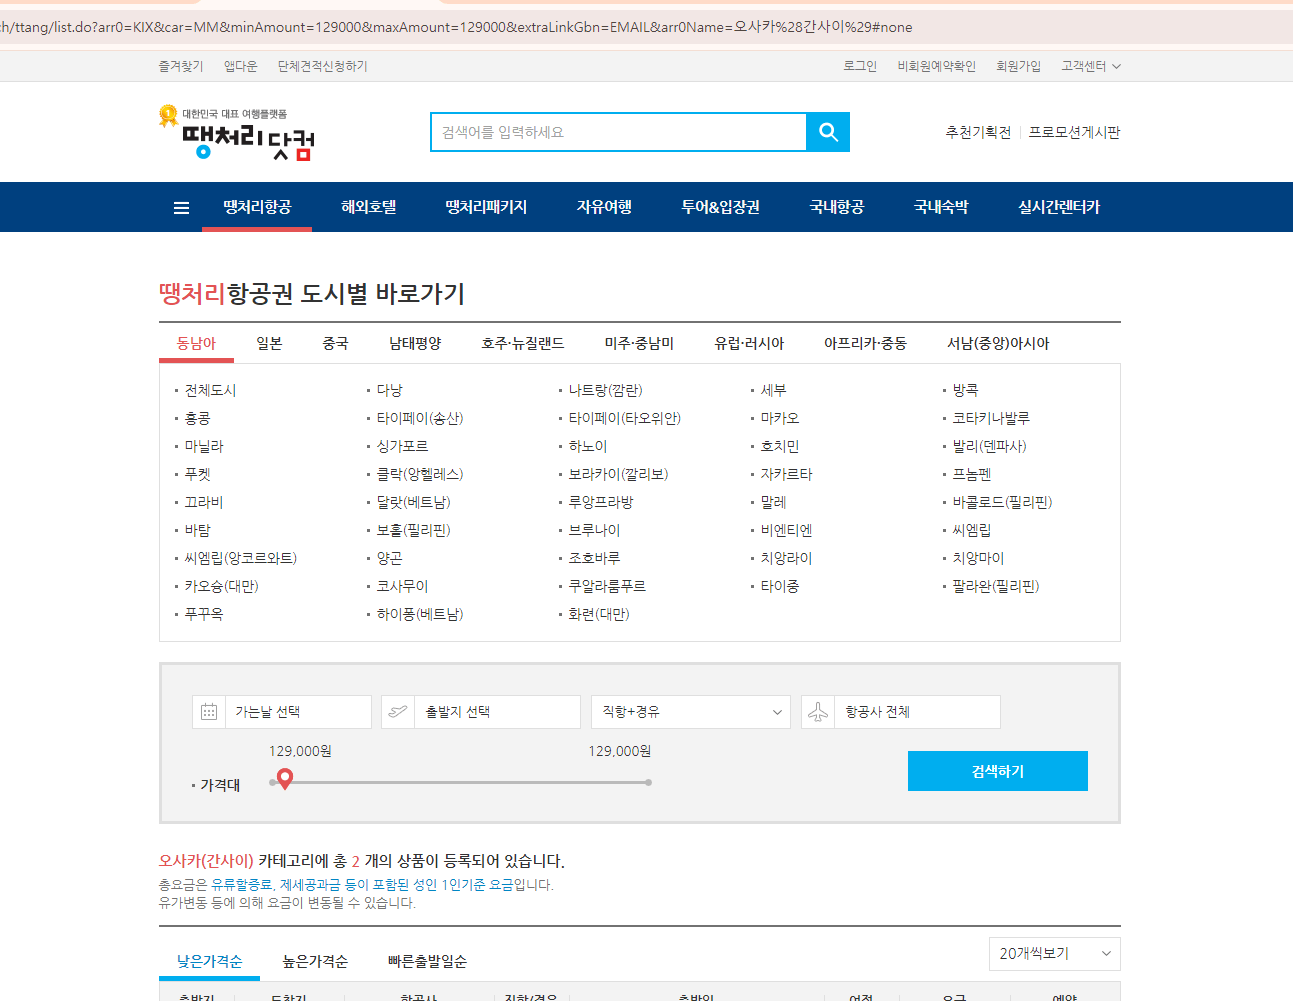Open the 해외호텔 menu
Image resolution: width=1293 pixels, height=1001 pixels.
(x=369, y=207)
